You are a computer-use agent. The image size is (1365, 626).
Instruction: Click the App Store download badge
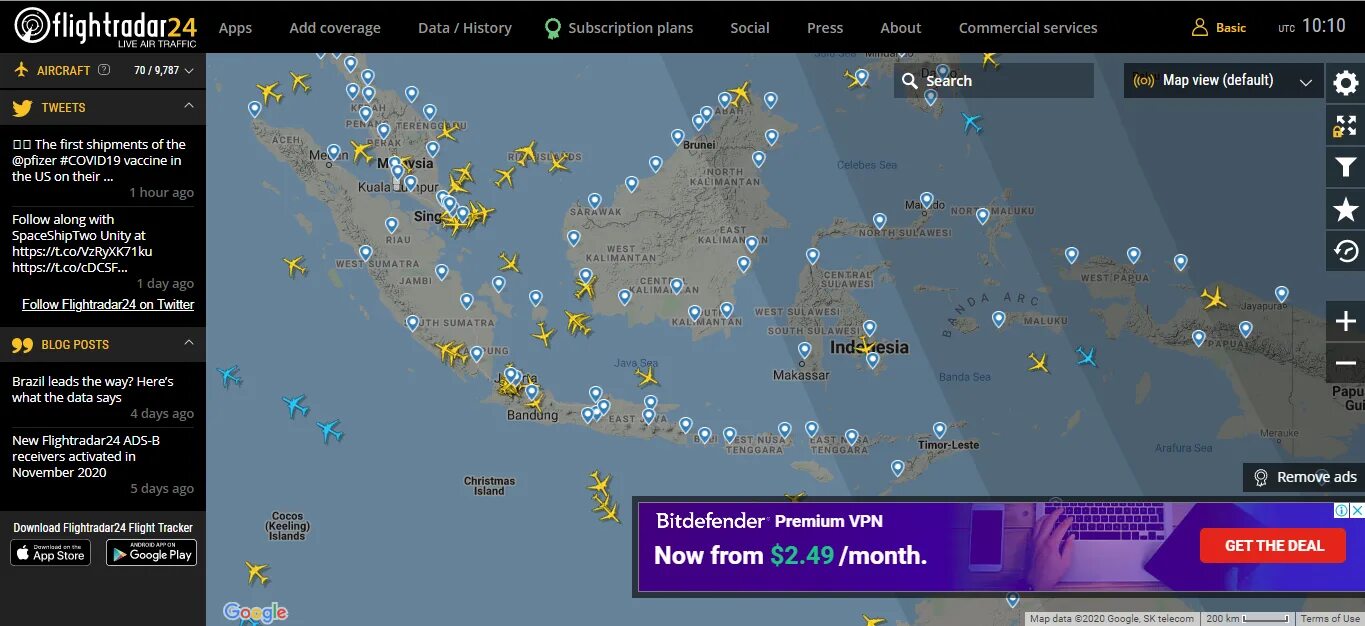click(51, 552)
